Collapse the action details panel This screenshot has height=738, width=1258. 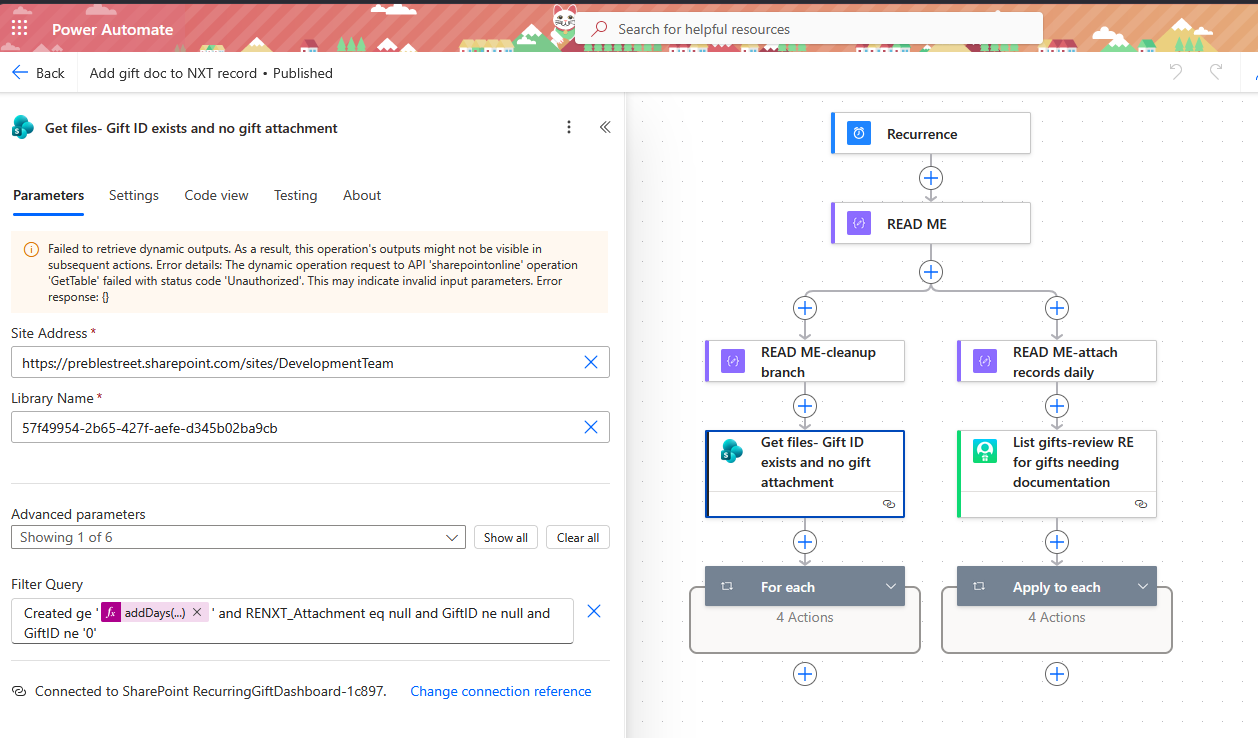[x=605, y=127]
